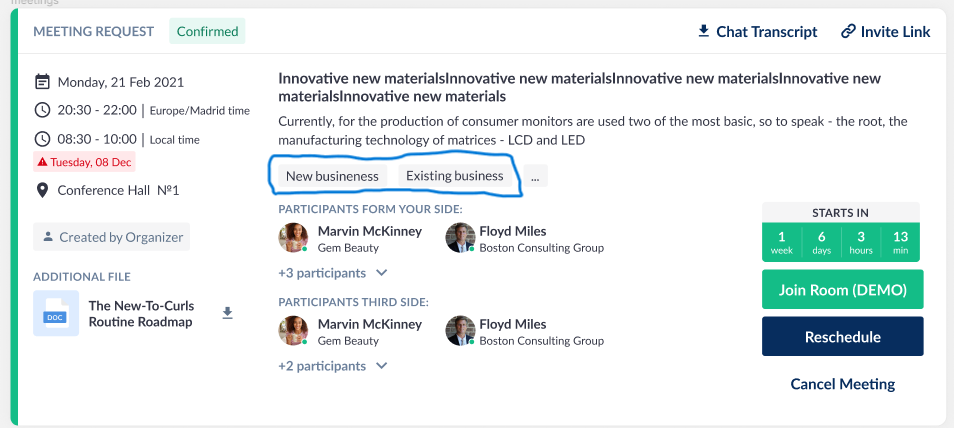Image resolution: width=954 pixels, height=428 pixels.
Task: Select the New busineness tag
Action: (332, 176)
